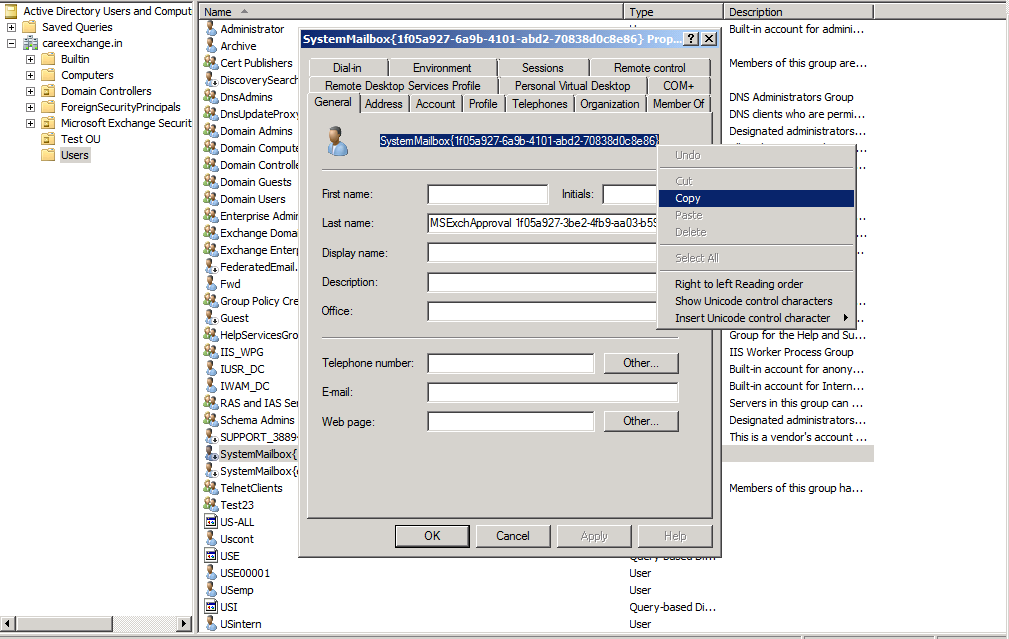
Task: Click the Display name input field
Action: pos(542,253)
